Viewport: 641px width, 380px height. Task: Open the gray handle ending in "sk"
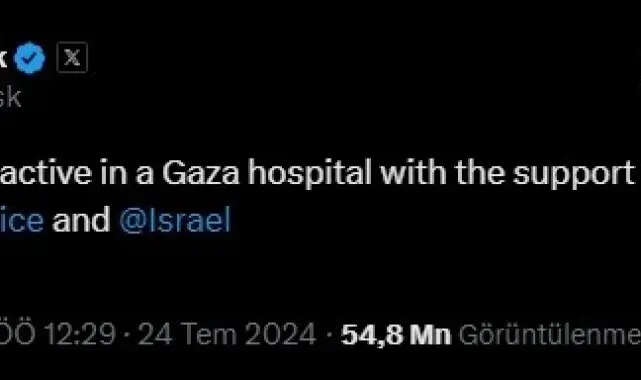(10, 98)
